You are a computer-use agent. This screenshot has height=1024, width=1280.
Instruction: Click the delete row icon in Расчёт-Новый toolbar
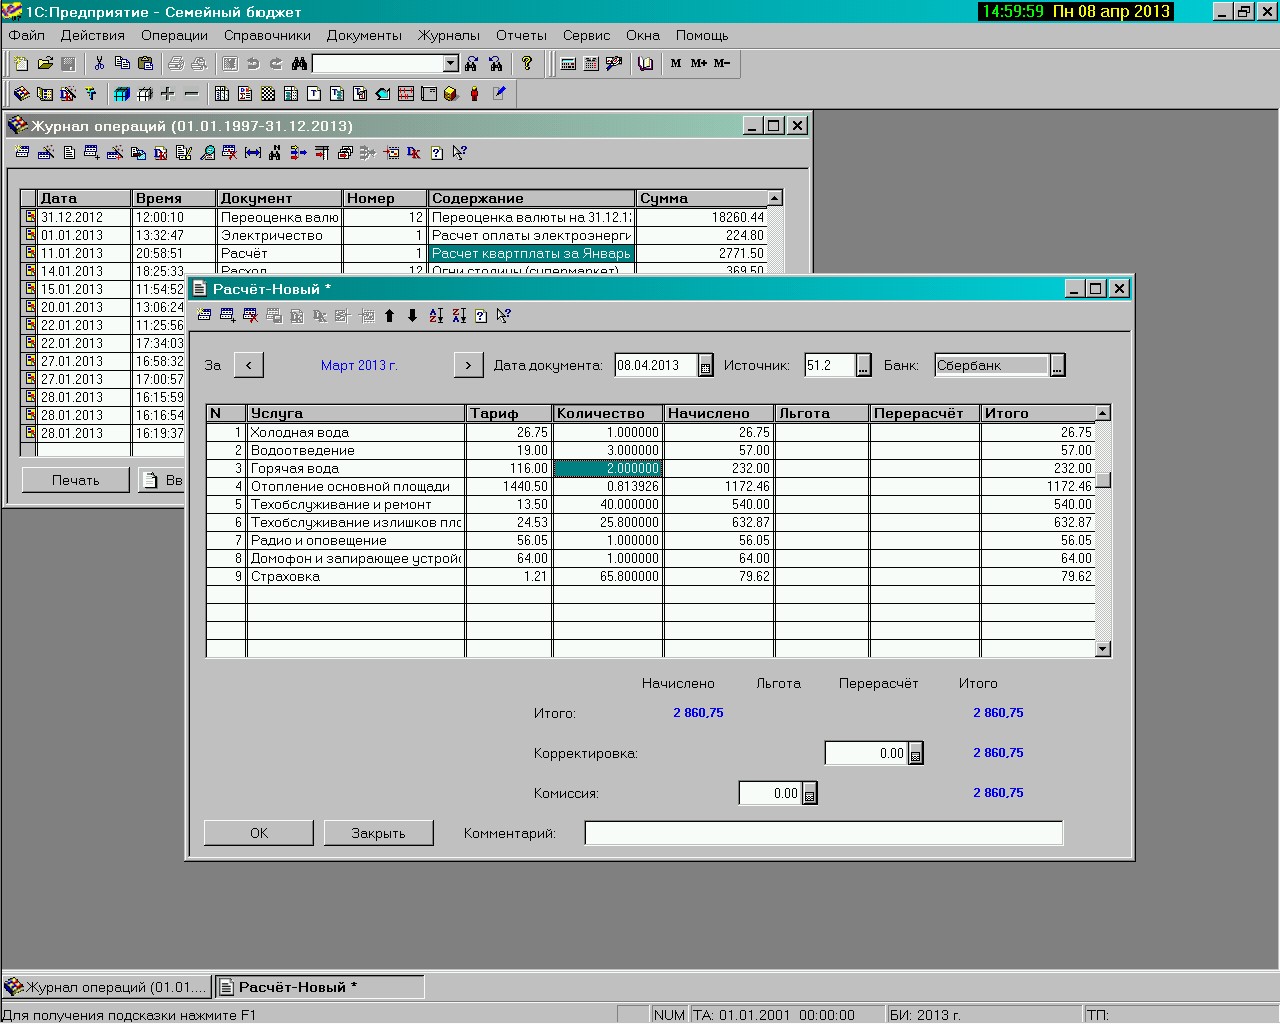pos(250,316)
